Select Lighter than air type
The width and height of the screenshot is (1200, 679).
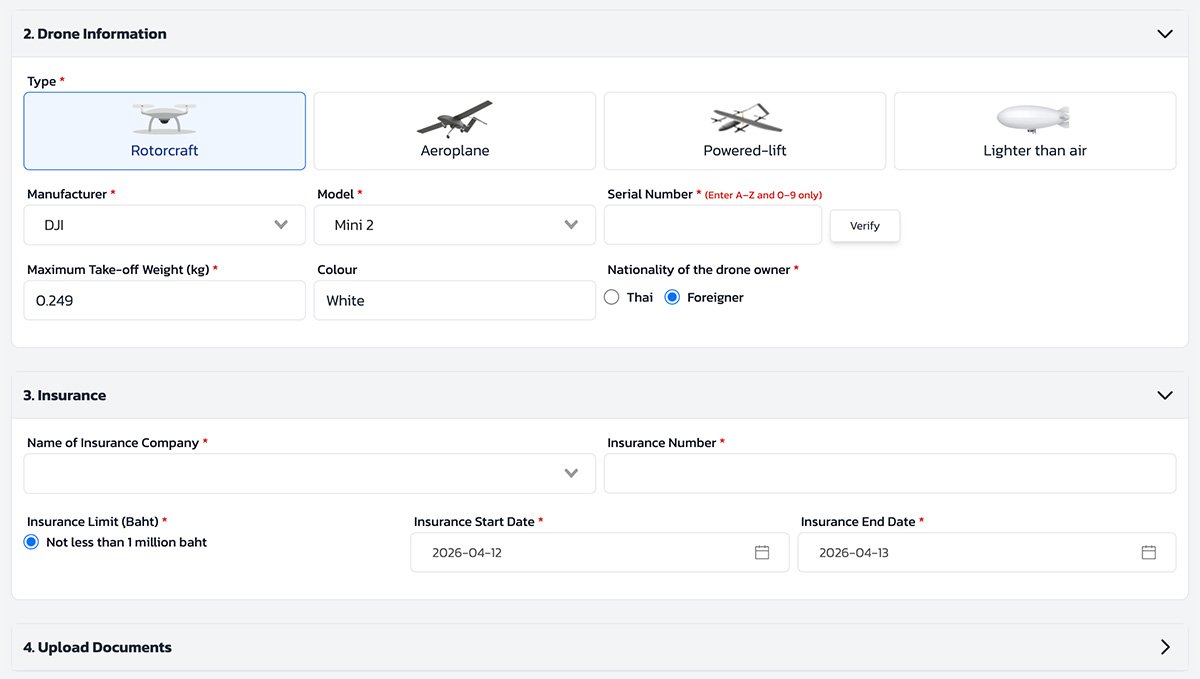coord(1034,131)
